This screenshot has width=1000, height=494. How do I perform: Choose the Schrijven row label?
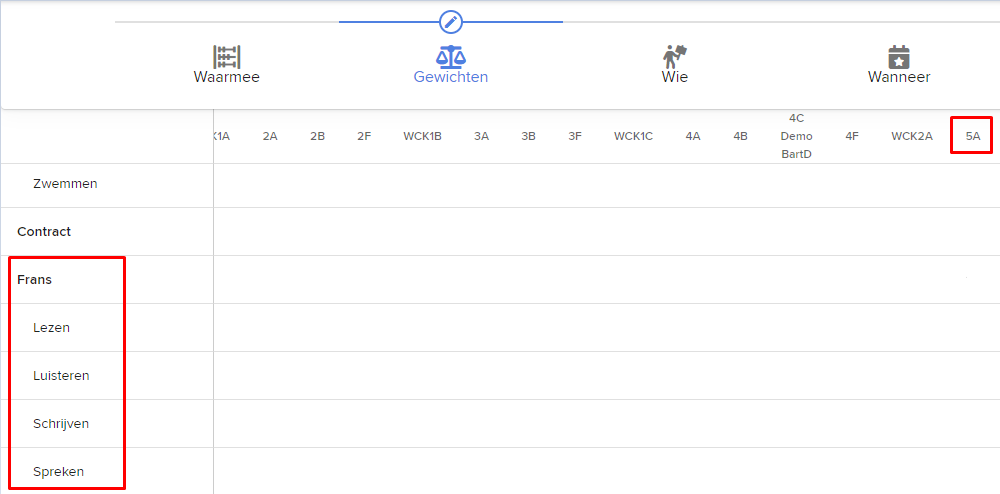(61, 423)
